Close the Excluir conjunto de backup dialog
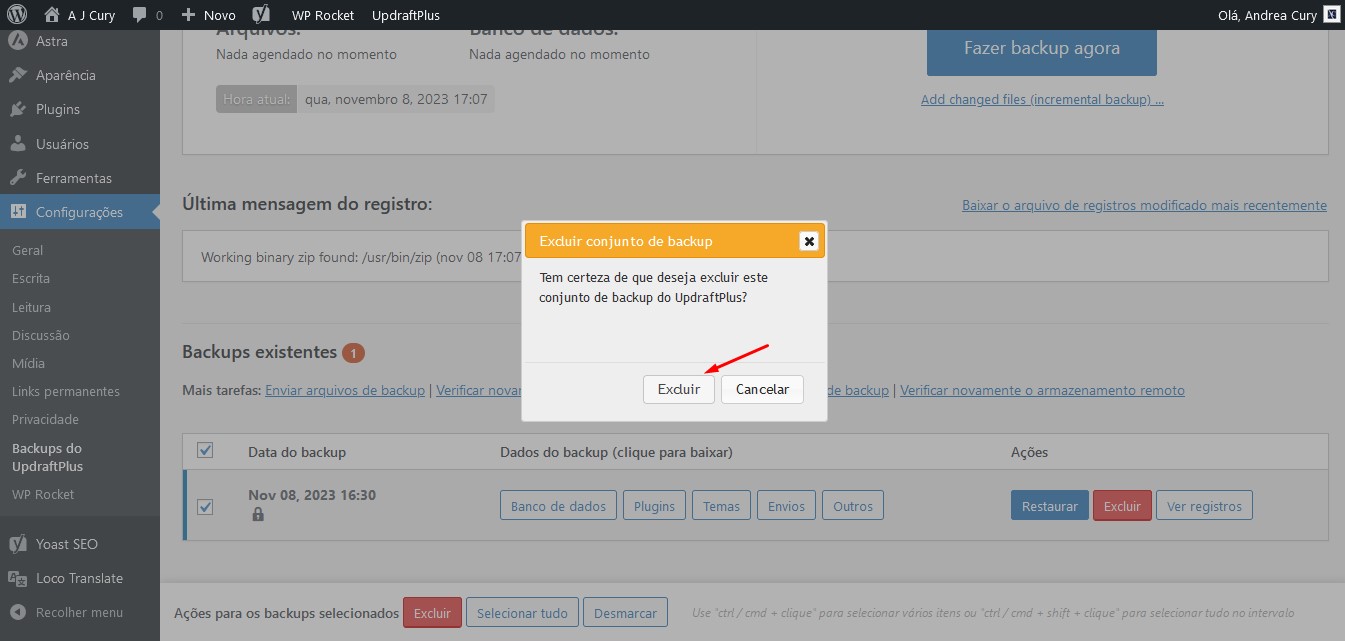The width and height of the screenshot is (1345, 641). (809, 241)
